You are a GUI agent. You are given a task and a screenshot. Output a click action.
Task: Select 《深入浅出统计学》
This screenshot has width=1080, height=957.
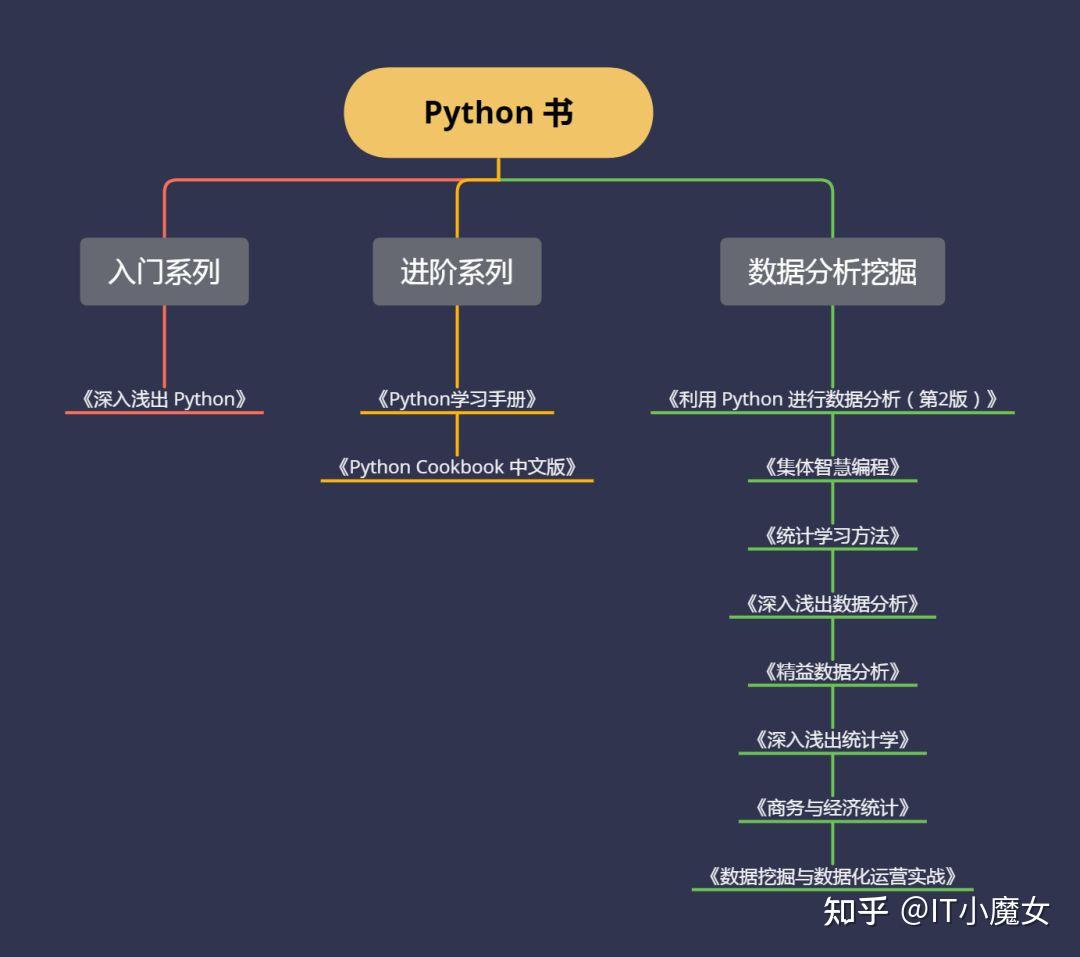[833, 737]
